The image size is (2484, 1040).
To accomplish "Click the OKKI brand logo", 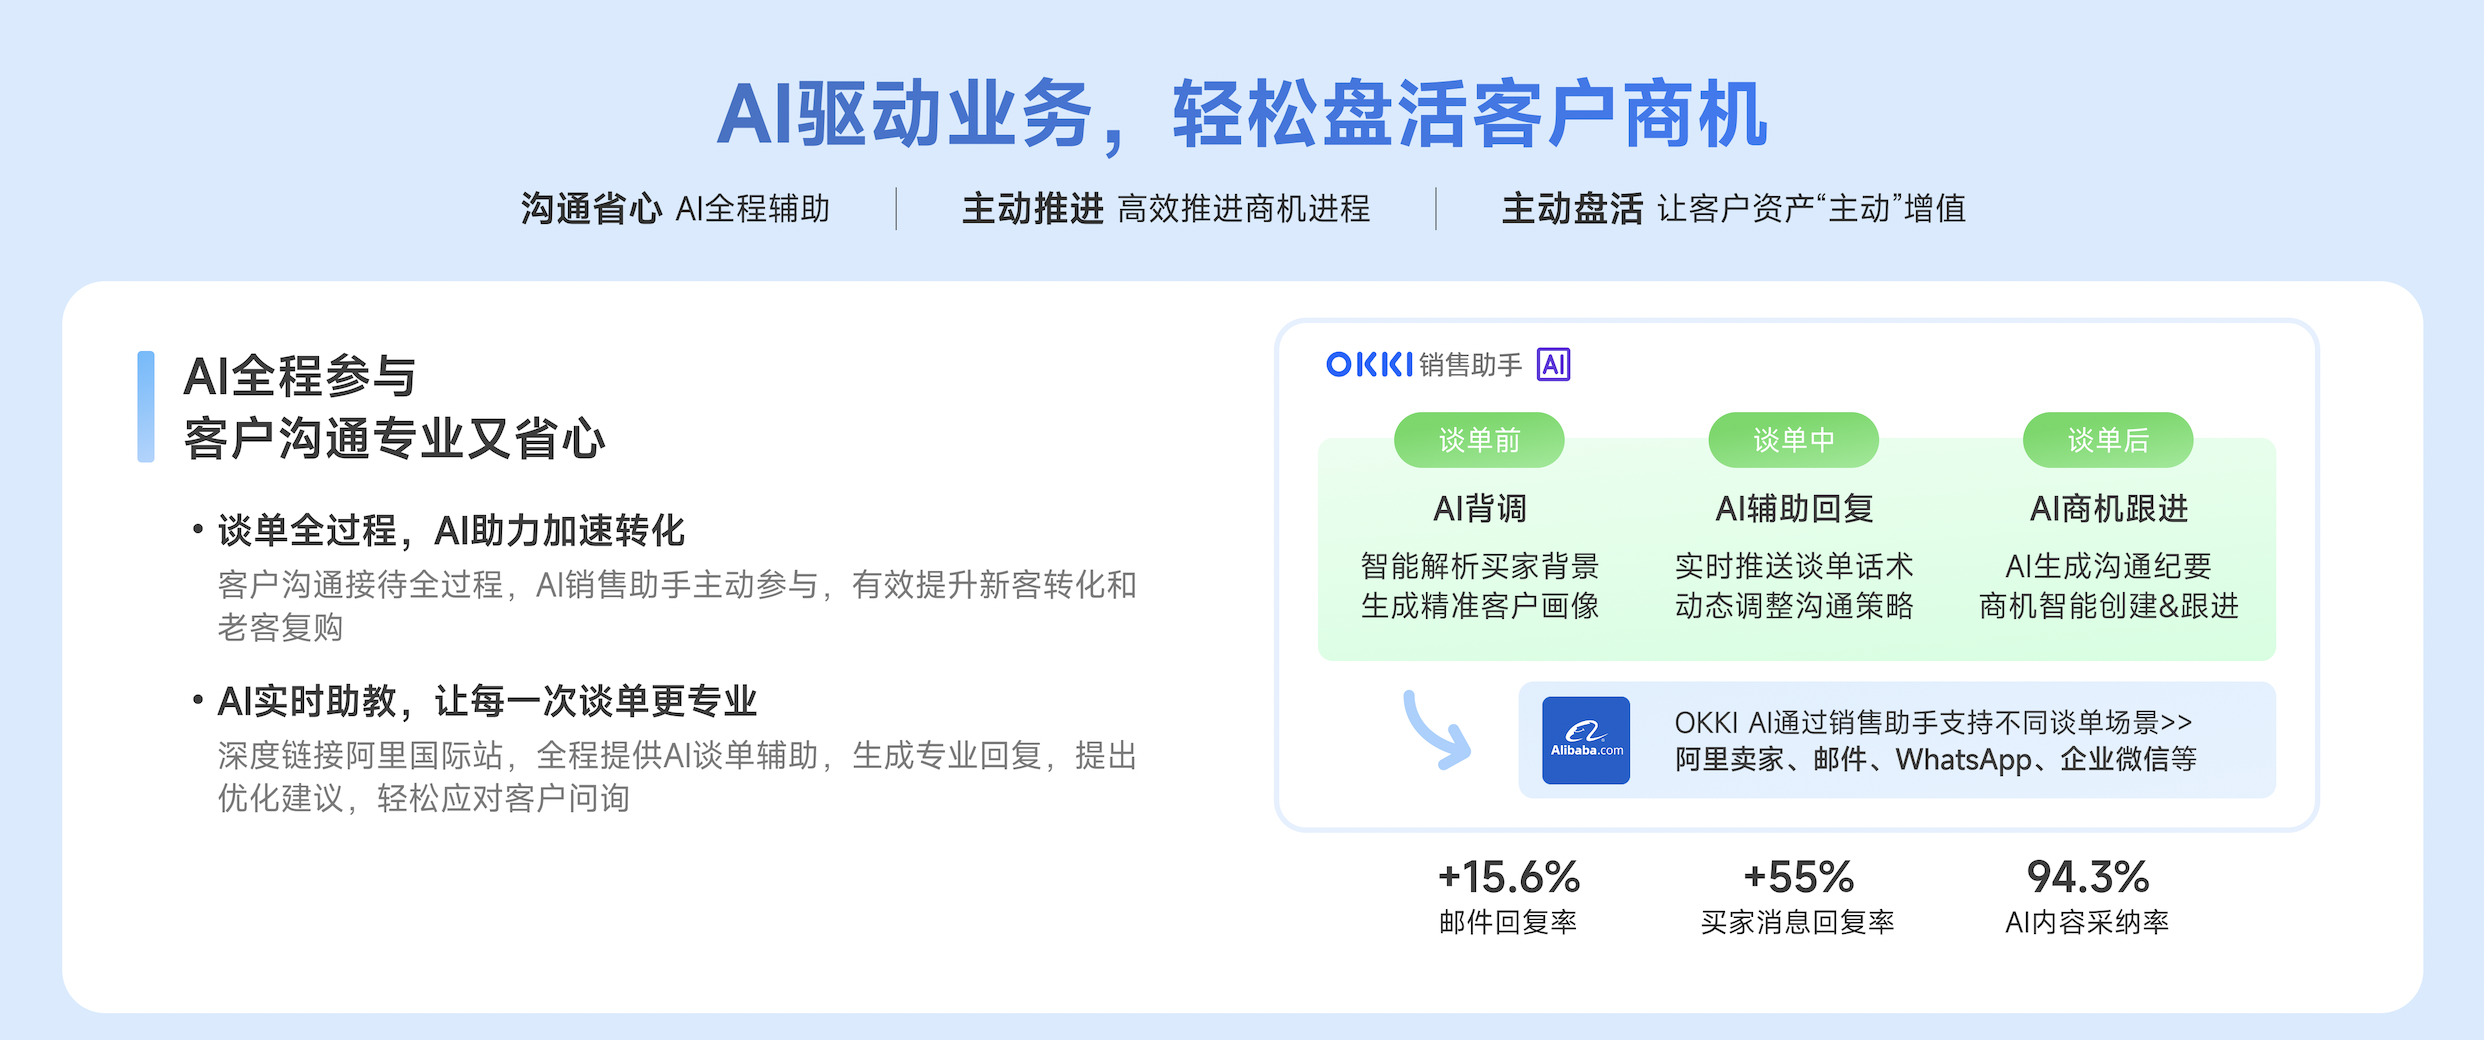I will tap(1369, 365).
